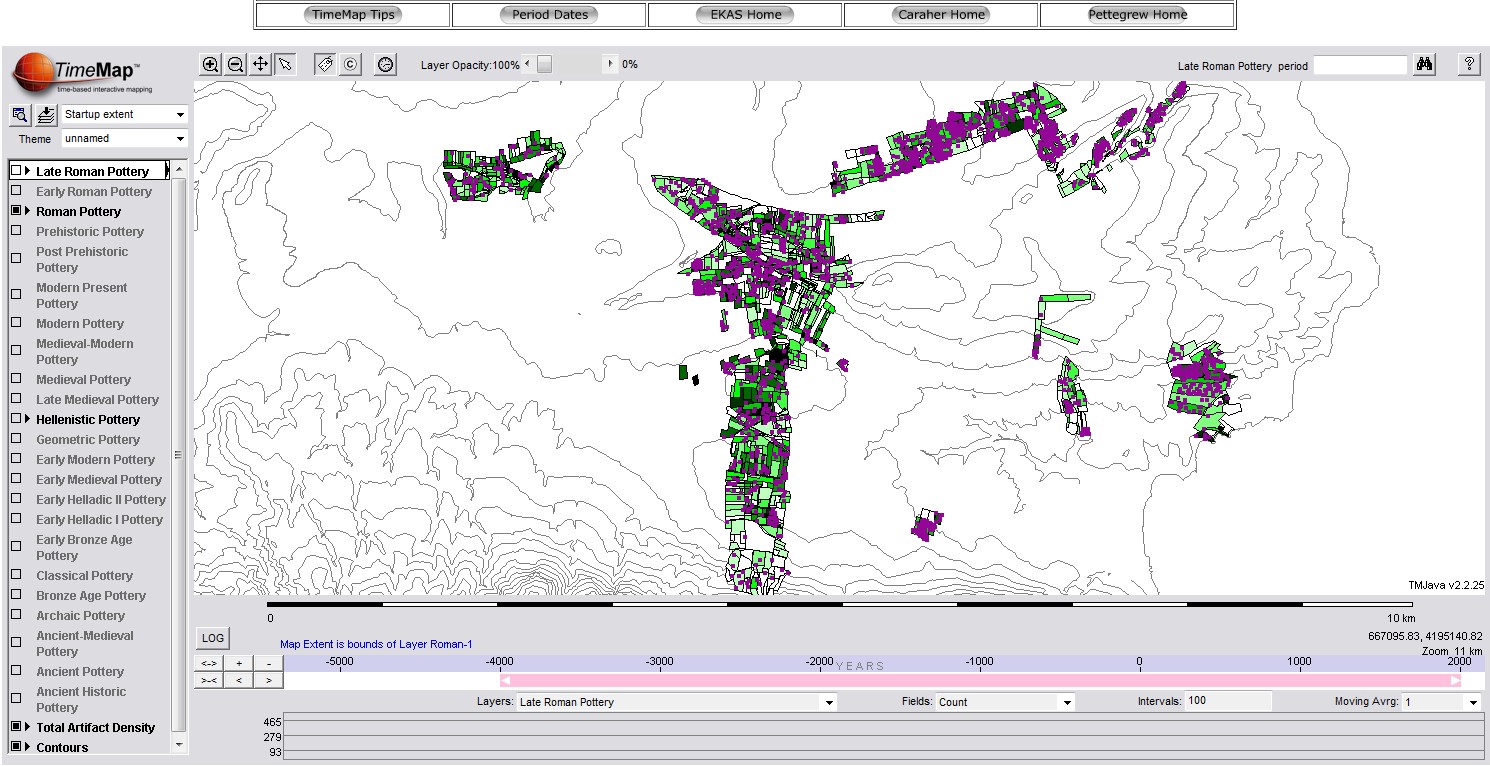Uncheck the Total Artifact Density layer
Viewport: 1490px width, 766px height.
[x=16, y=727]
